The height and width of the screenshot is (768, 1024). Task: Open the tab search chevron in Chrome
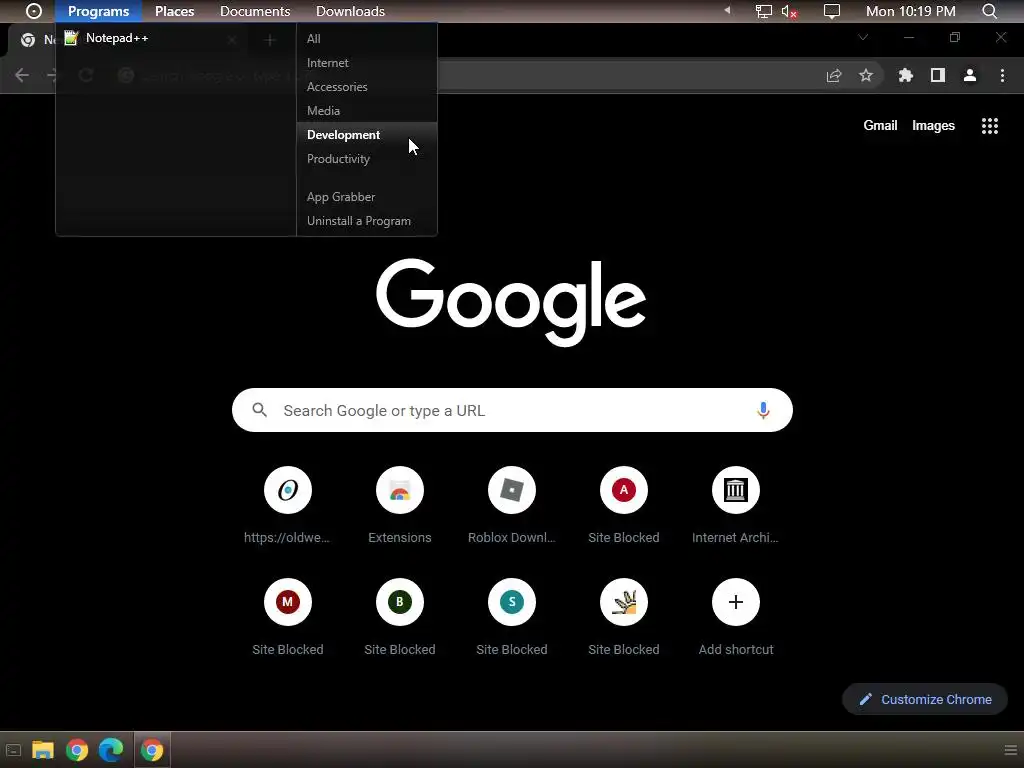pos(863,37)
